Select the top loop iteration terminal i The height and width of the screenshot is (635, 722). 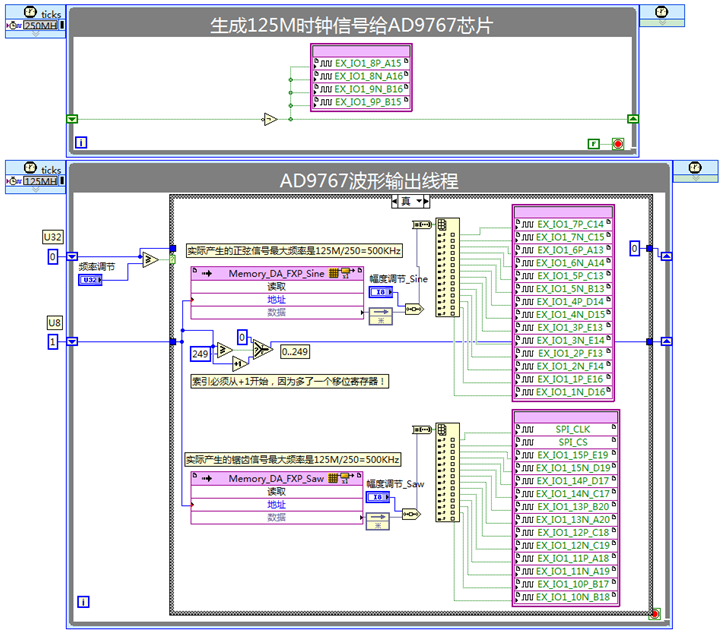[x=81, y=142]
